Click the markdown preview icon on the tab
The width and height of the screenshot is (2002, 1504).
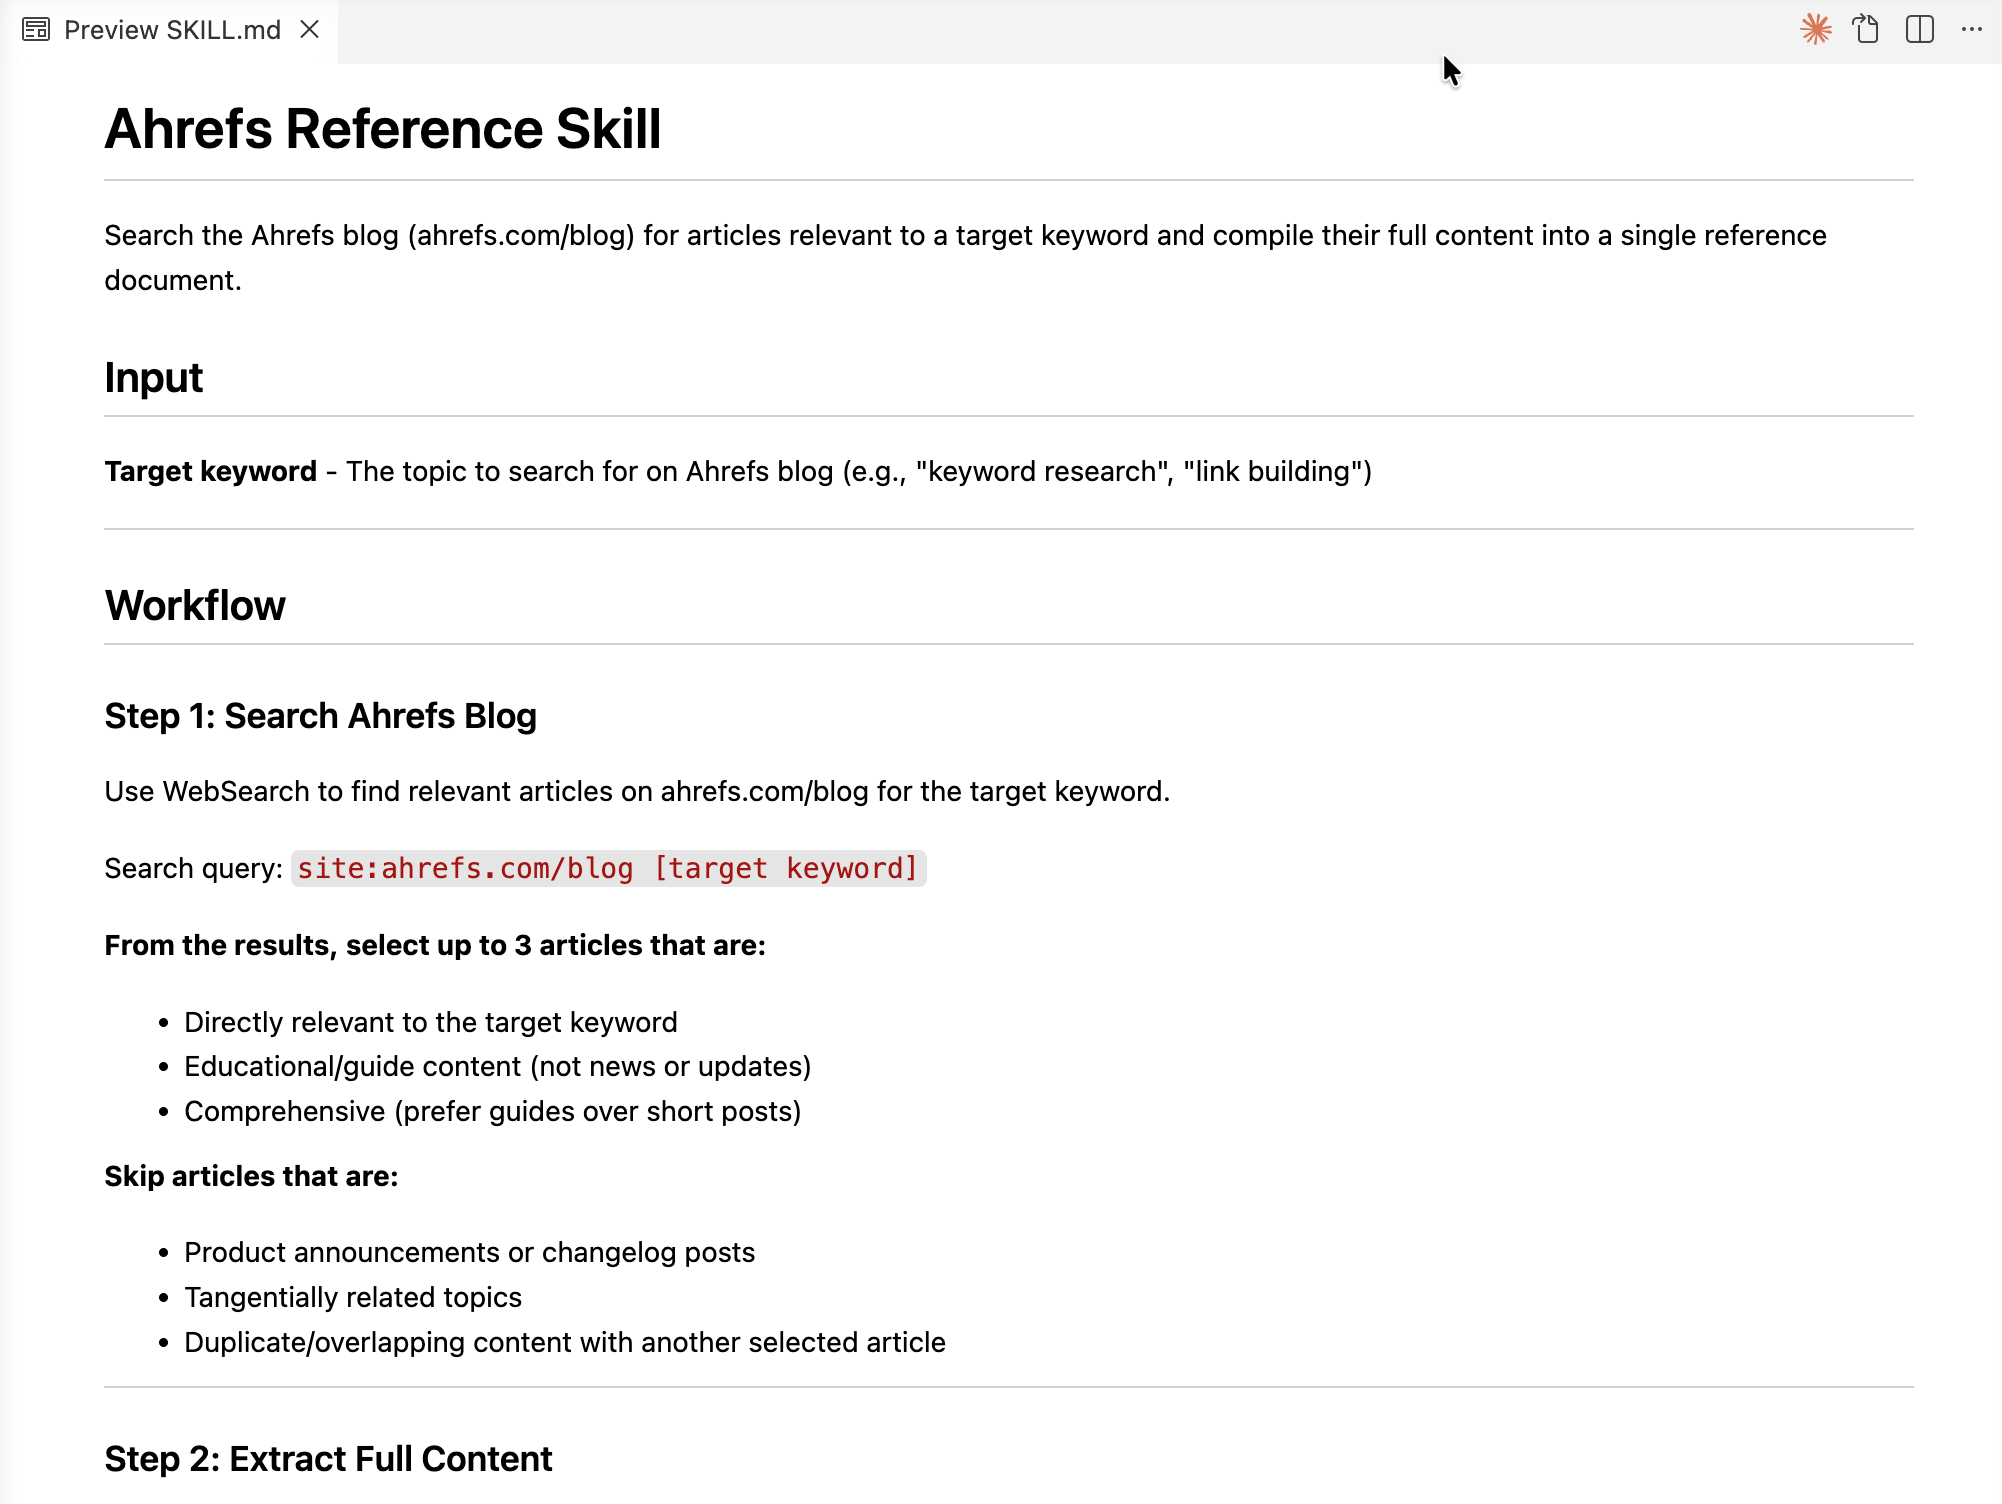coord(34,29)
